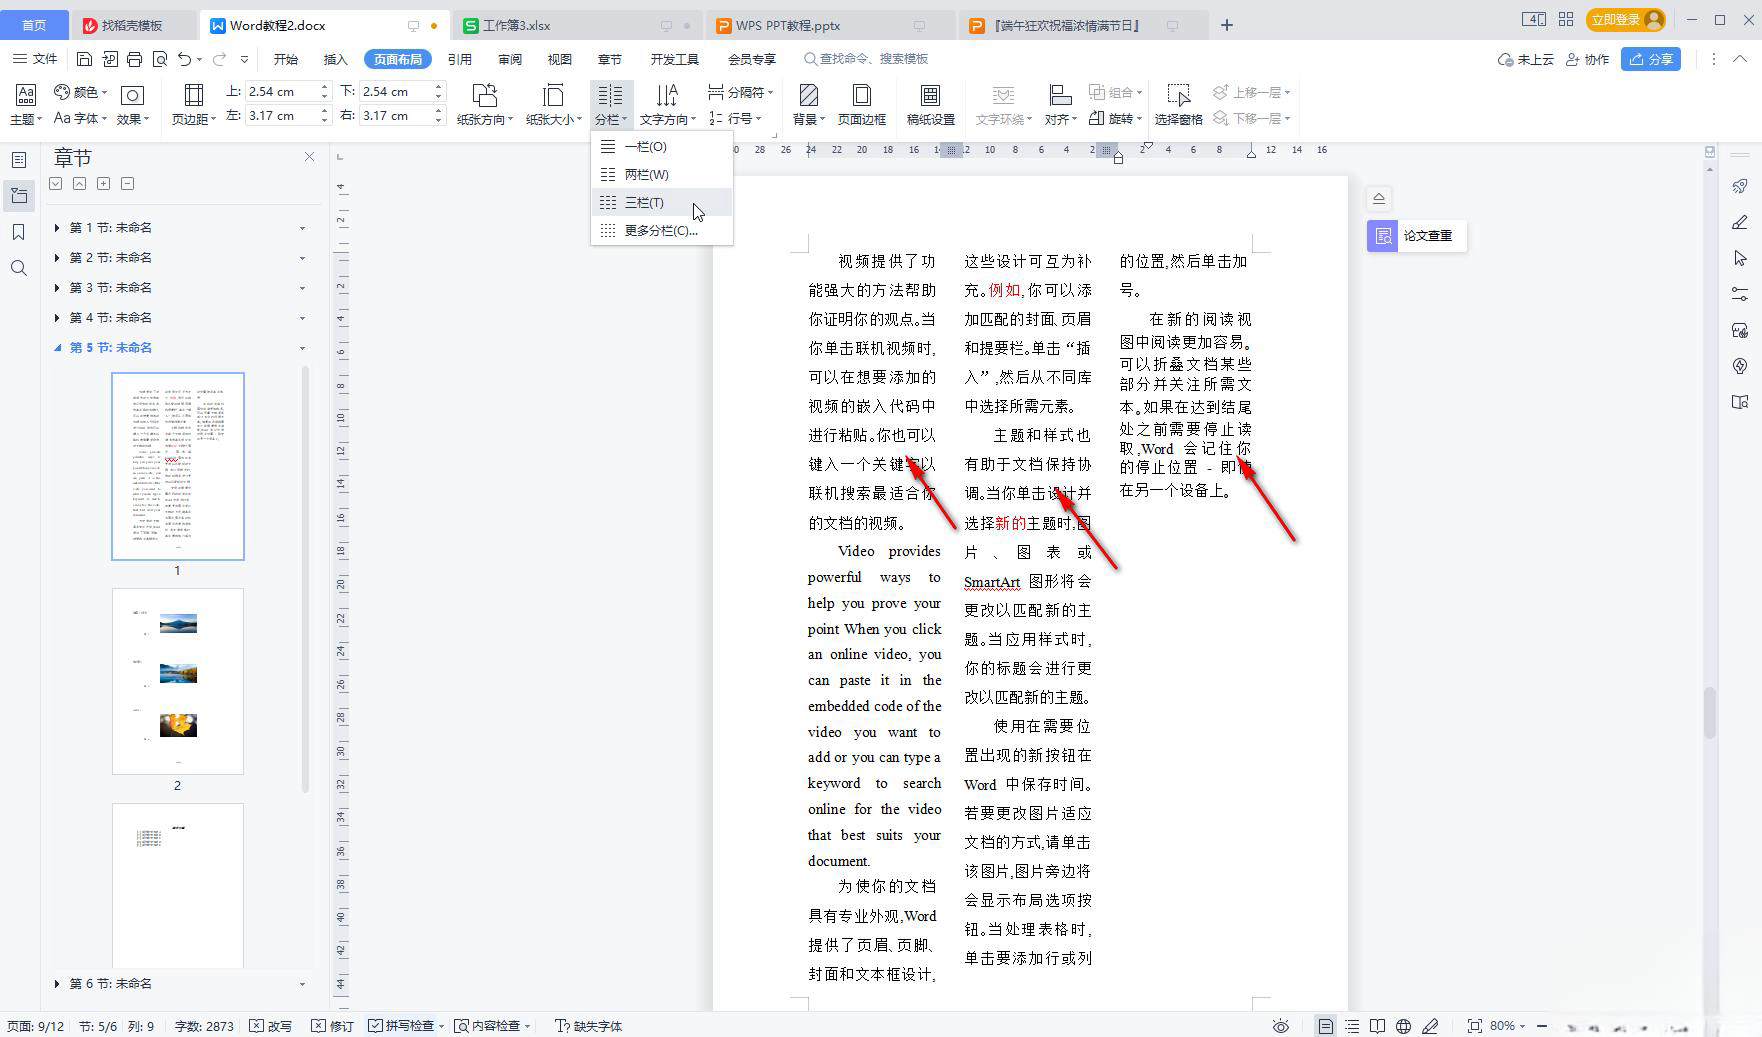Click the eye protection icon in status bar
Image resolution: width=1762 pixels, height=1037 pixels.
(x=1280, y=1026)
